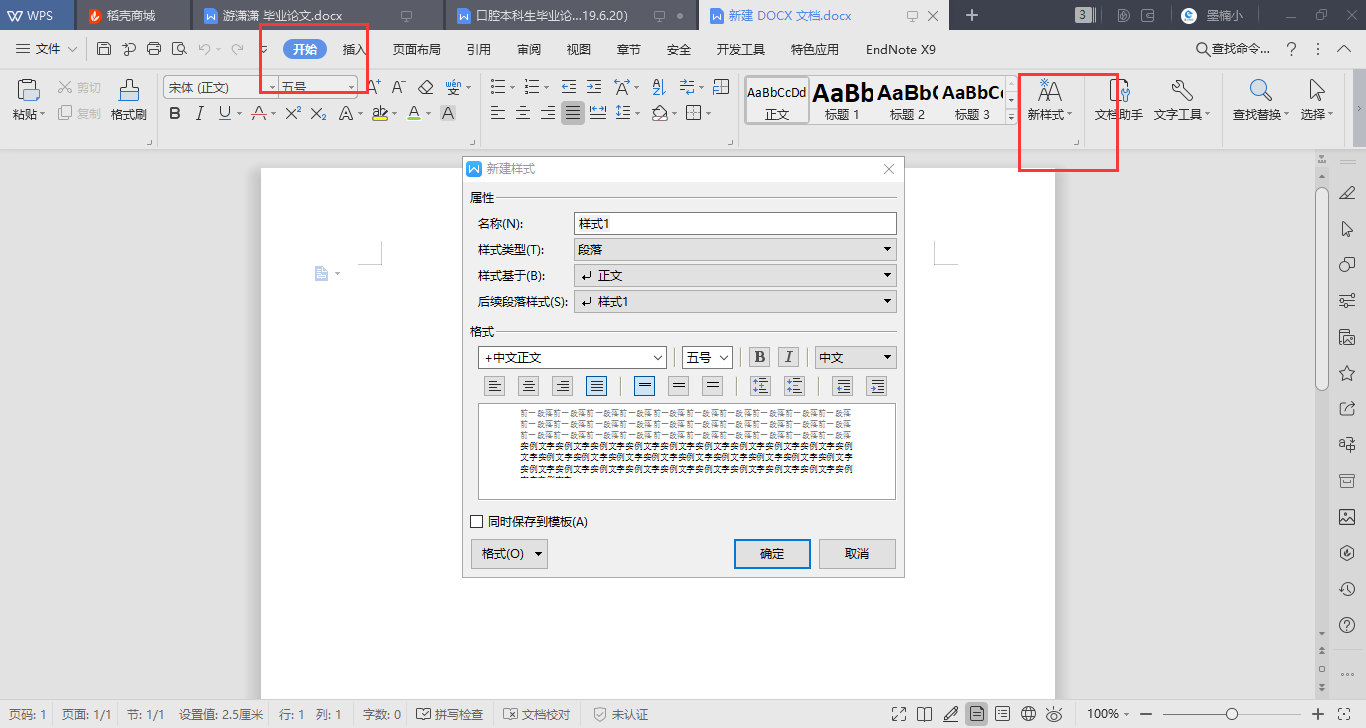Click the Strikethrough icon in the ribbon

click(x=260, y=114)
